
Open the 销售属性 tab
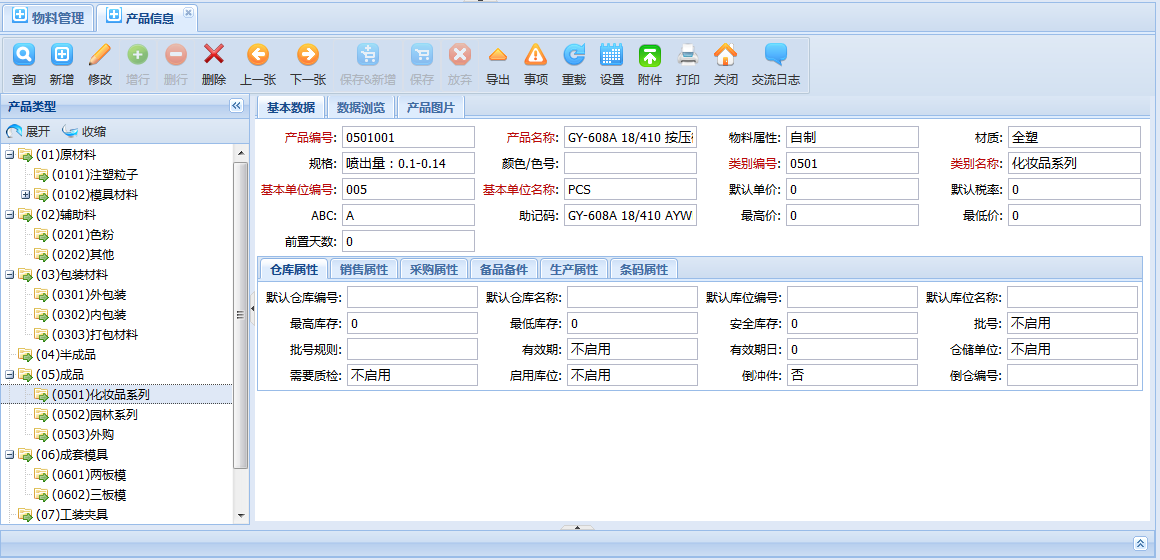pyautogui.click(x=364, y=269)
